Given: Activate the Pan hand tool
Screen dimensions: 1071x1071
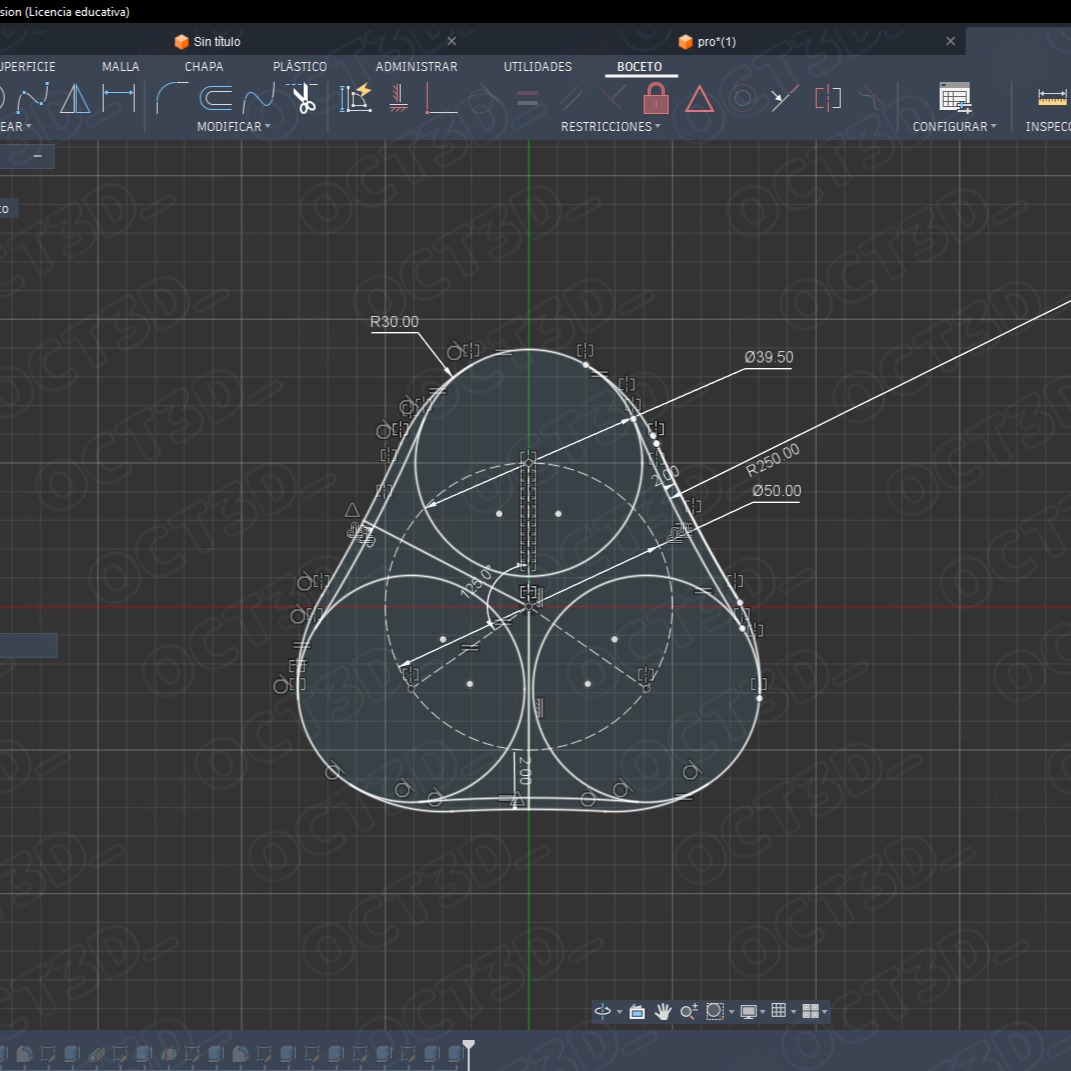Looking at the screenshot, I should click(x=663, y=1012).
